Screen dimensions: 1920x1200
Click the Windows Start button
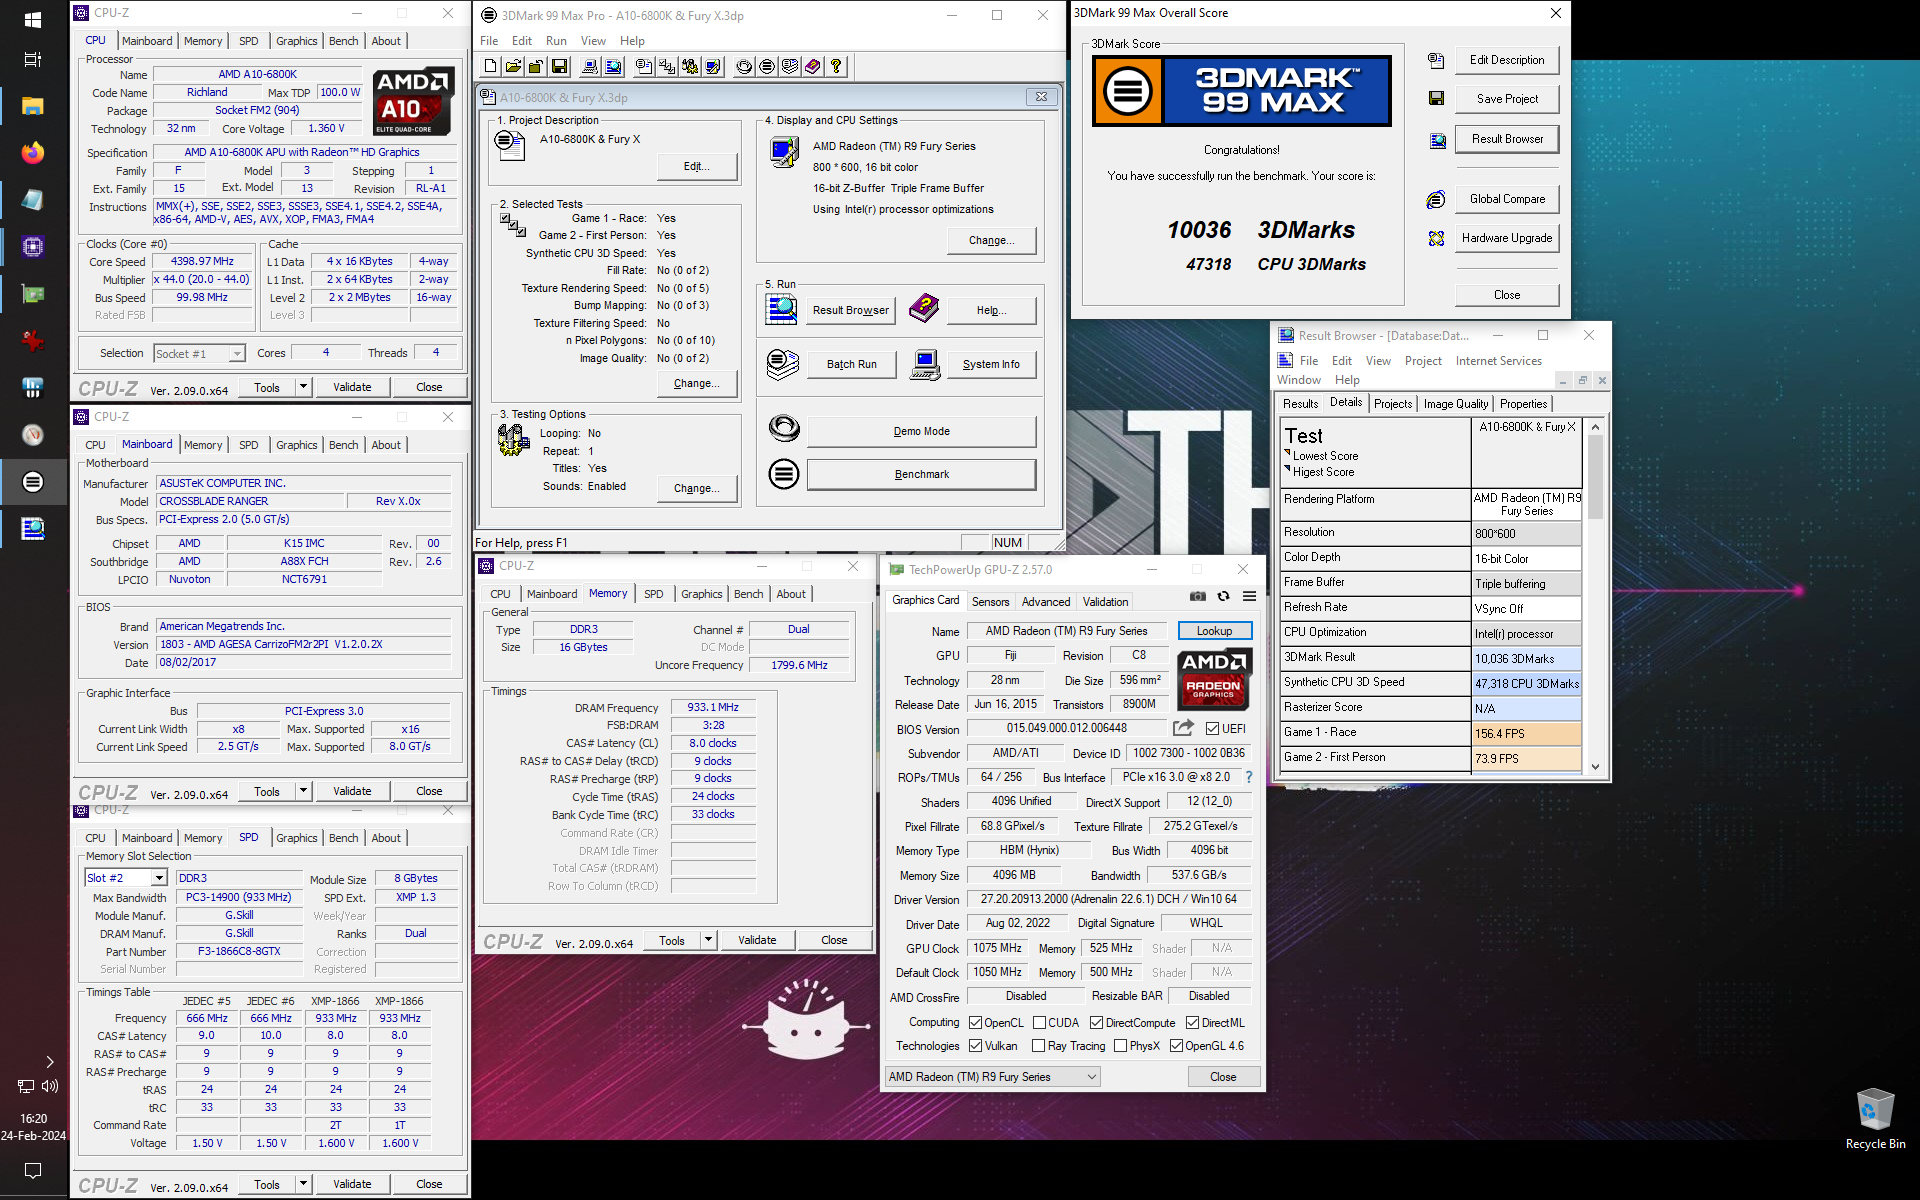point(33,20)
